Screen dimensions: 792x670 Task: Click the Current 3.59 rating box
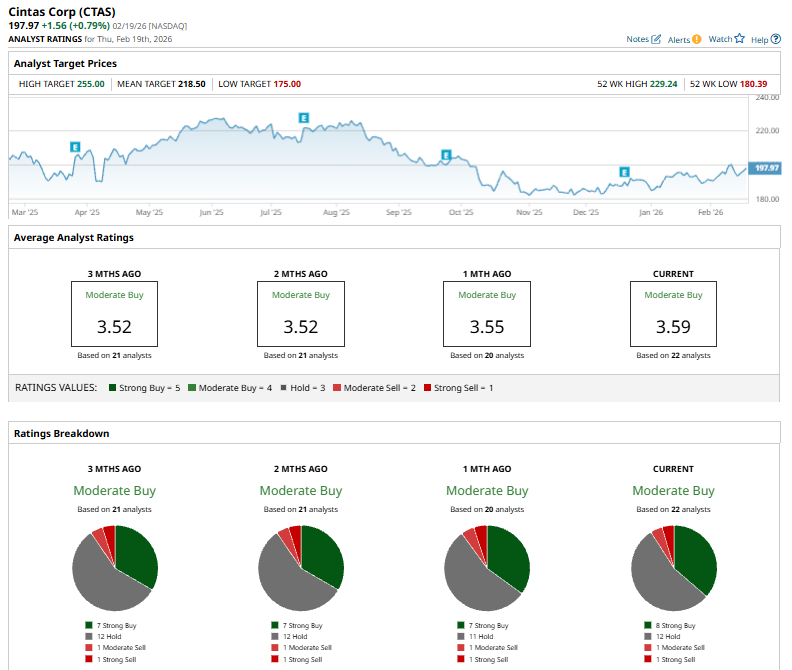pos(673,314)
